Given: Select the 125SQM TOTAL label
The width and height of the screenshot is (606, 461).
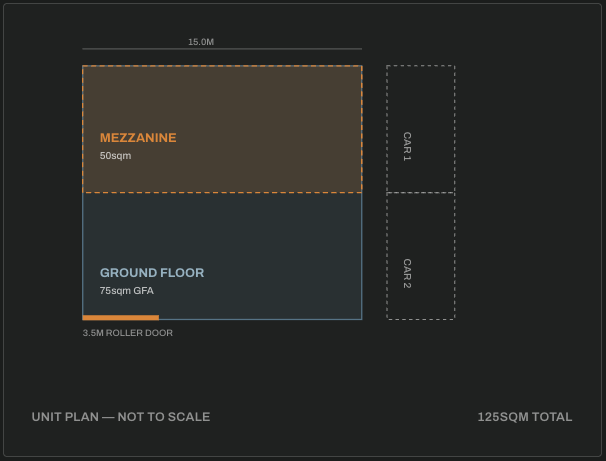Looking at the screenshot, I should coord(525,417).
